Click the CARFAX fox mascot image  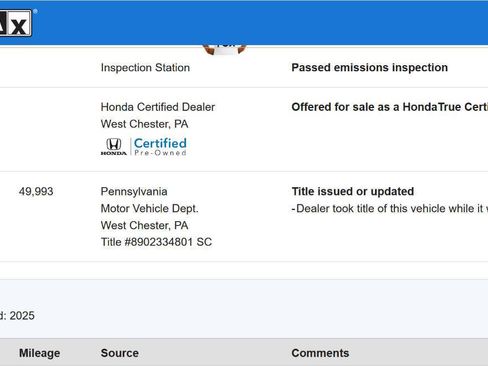(224, 49)
